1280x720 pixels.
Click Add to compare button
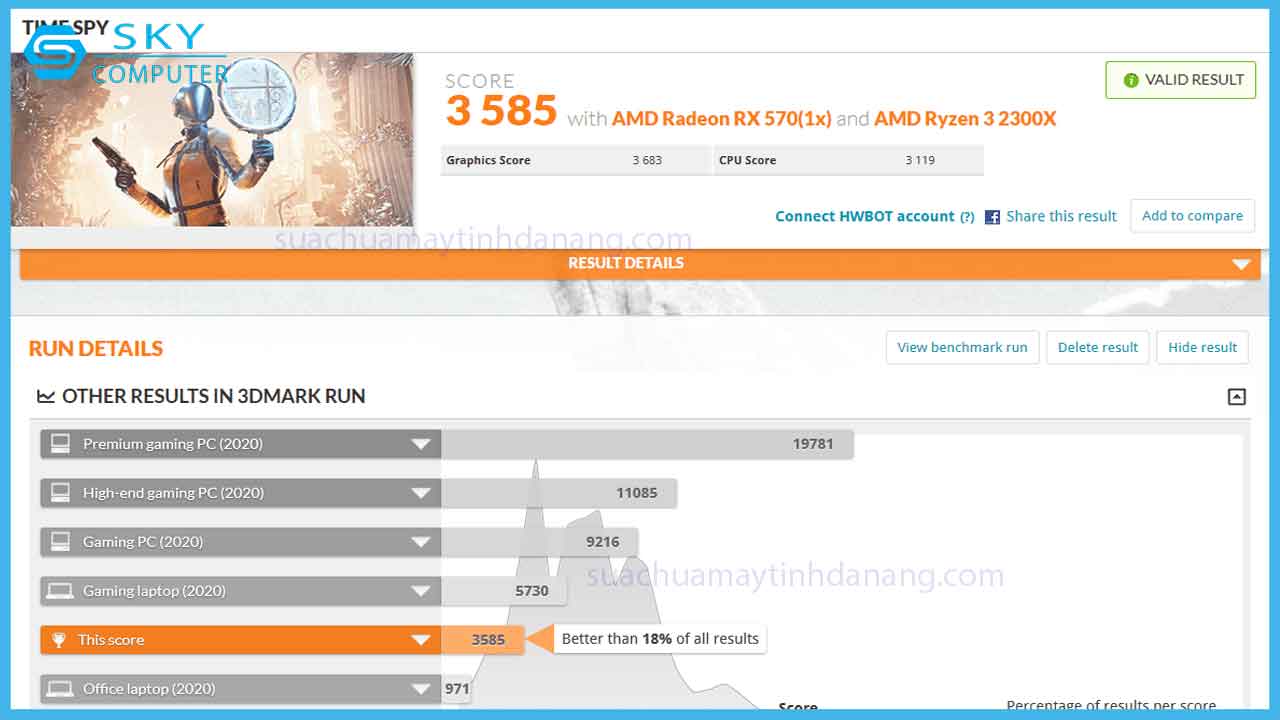click(x=1192, y=216)
